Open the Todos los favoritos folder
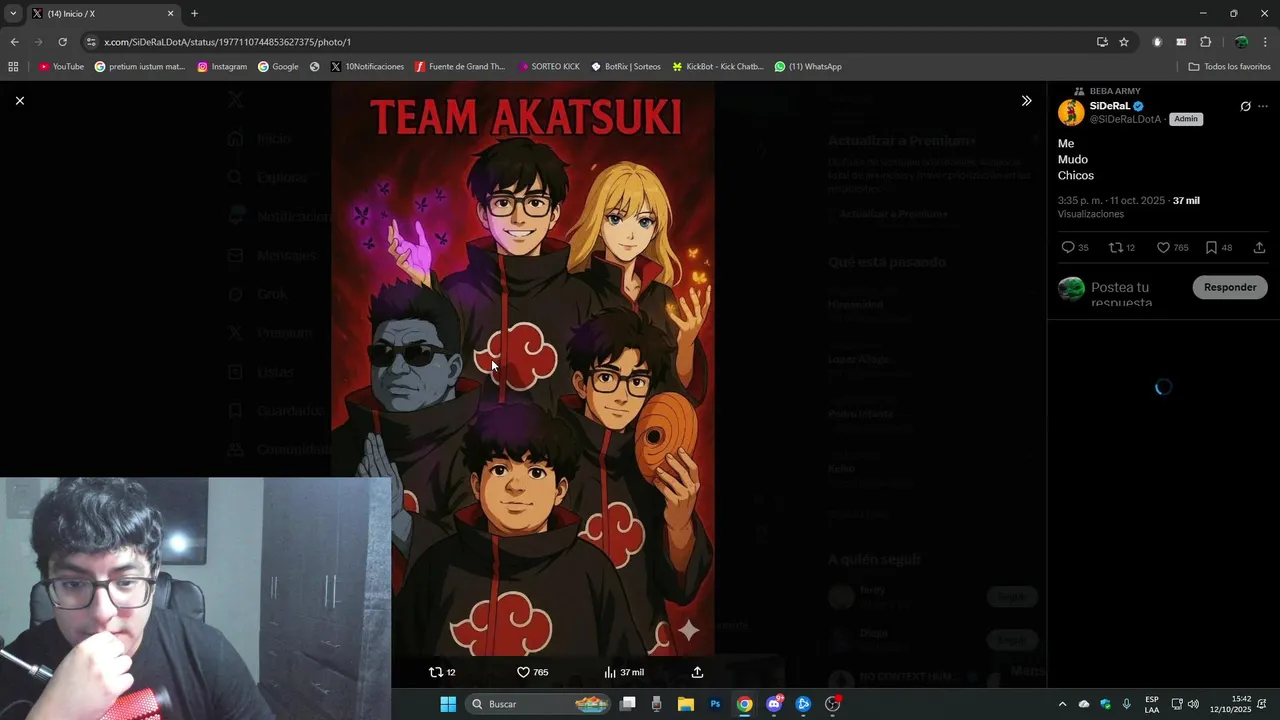 [x=1229, y=67]
